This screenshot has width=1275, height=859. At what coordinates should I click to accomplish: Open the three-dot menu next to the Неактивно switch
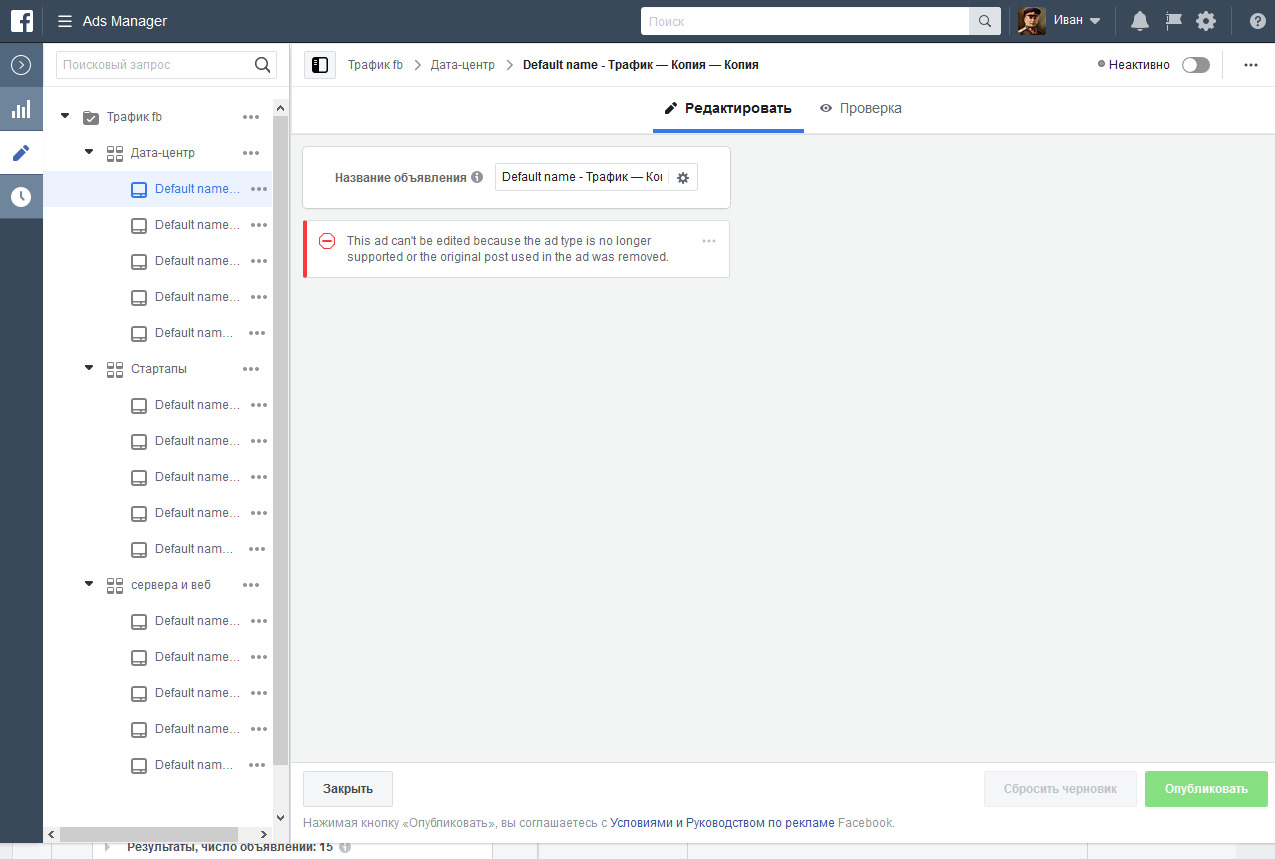coord(1251,65)
